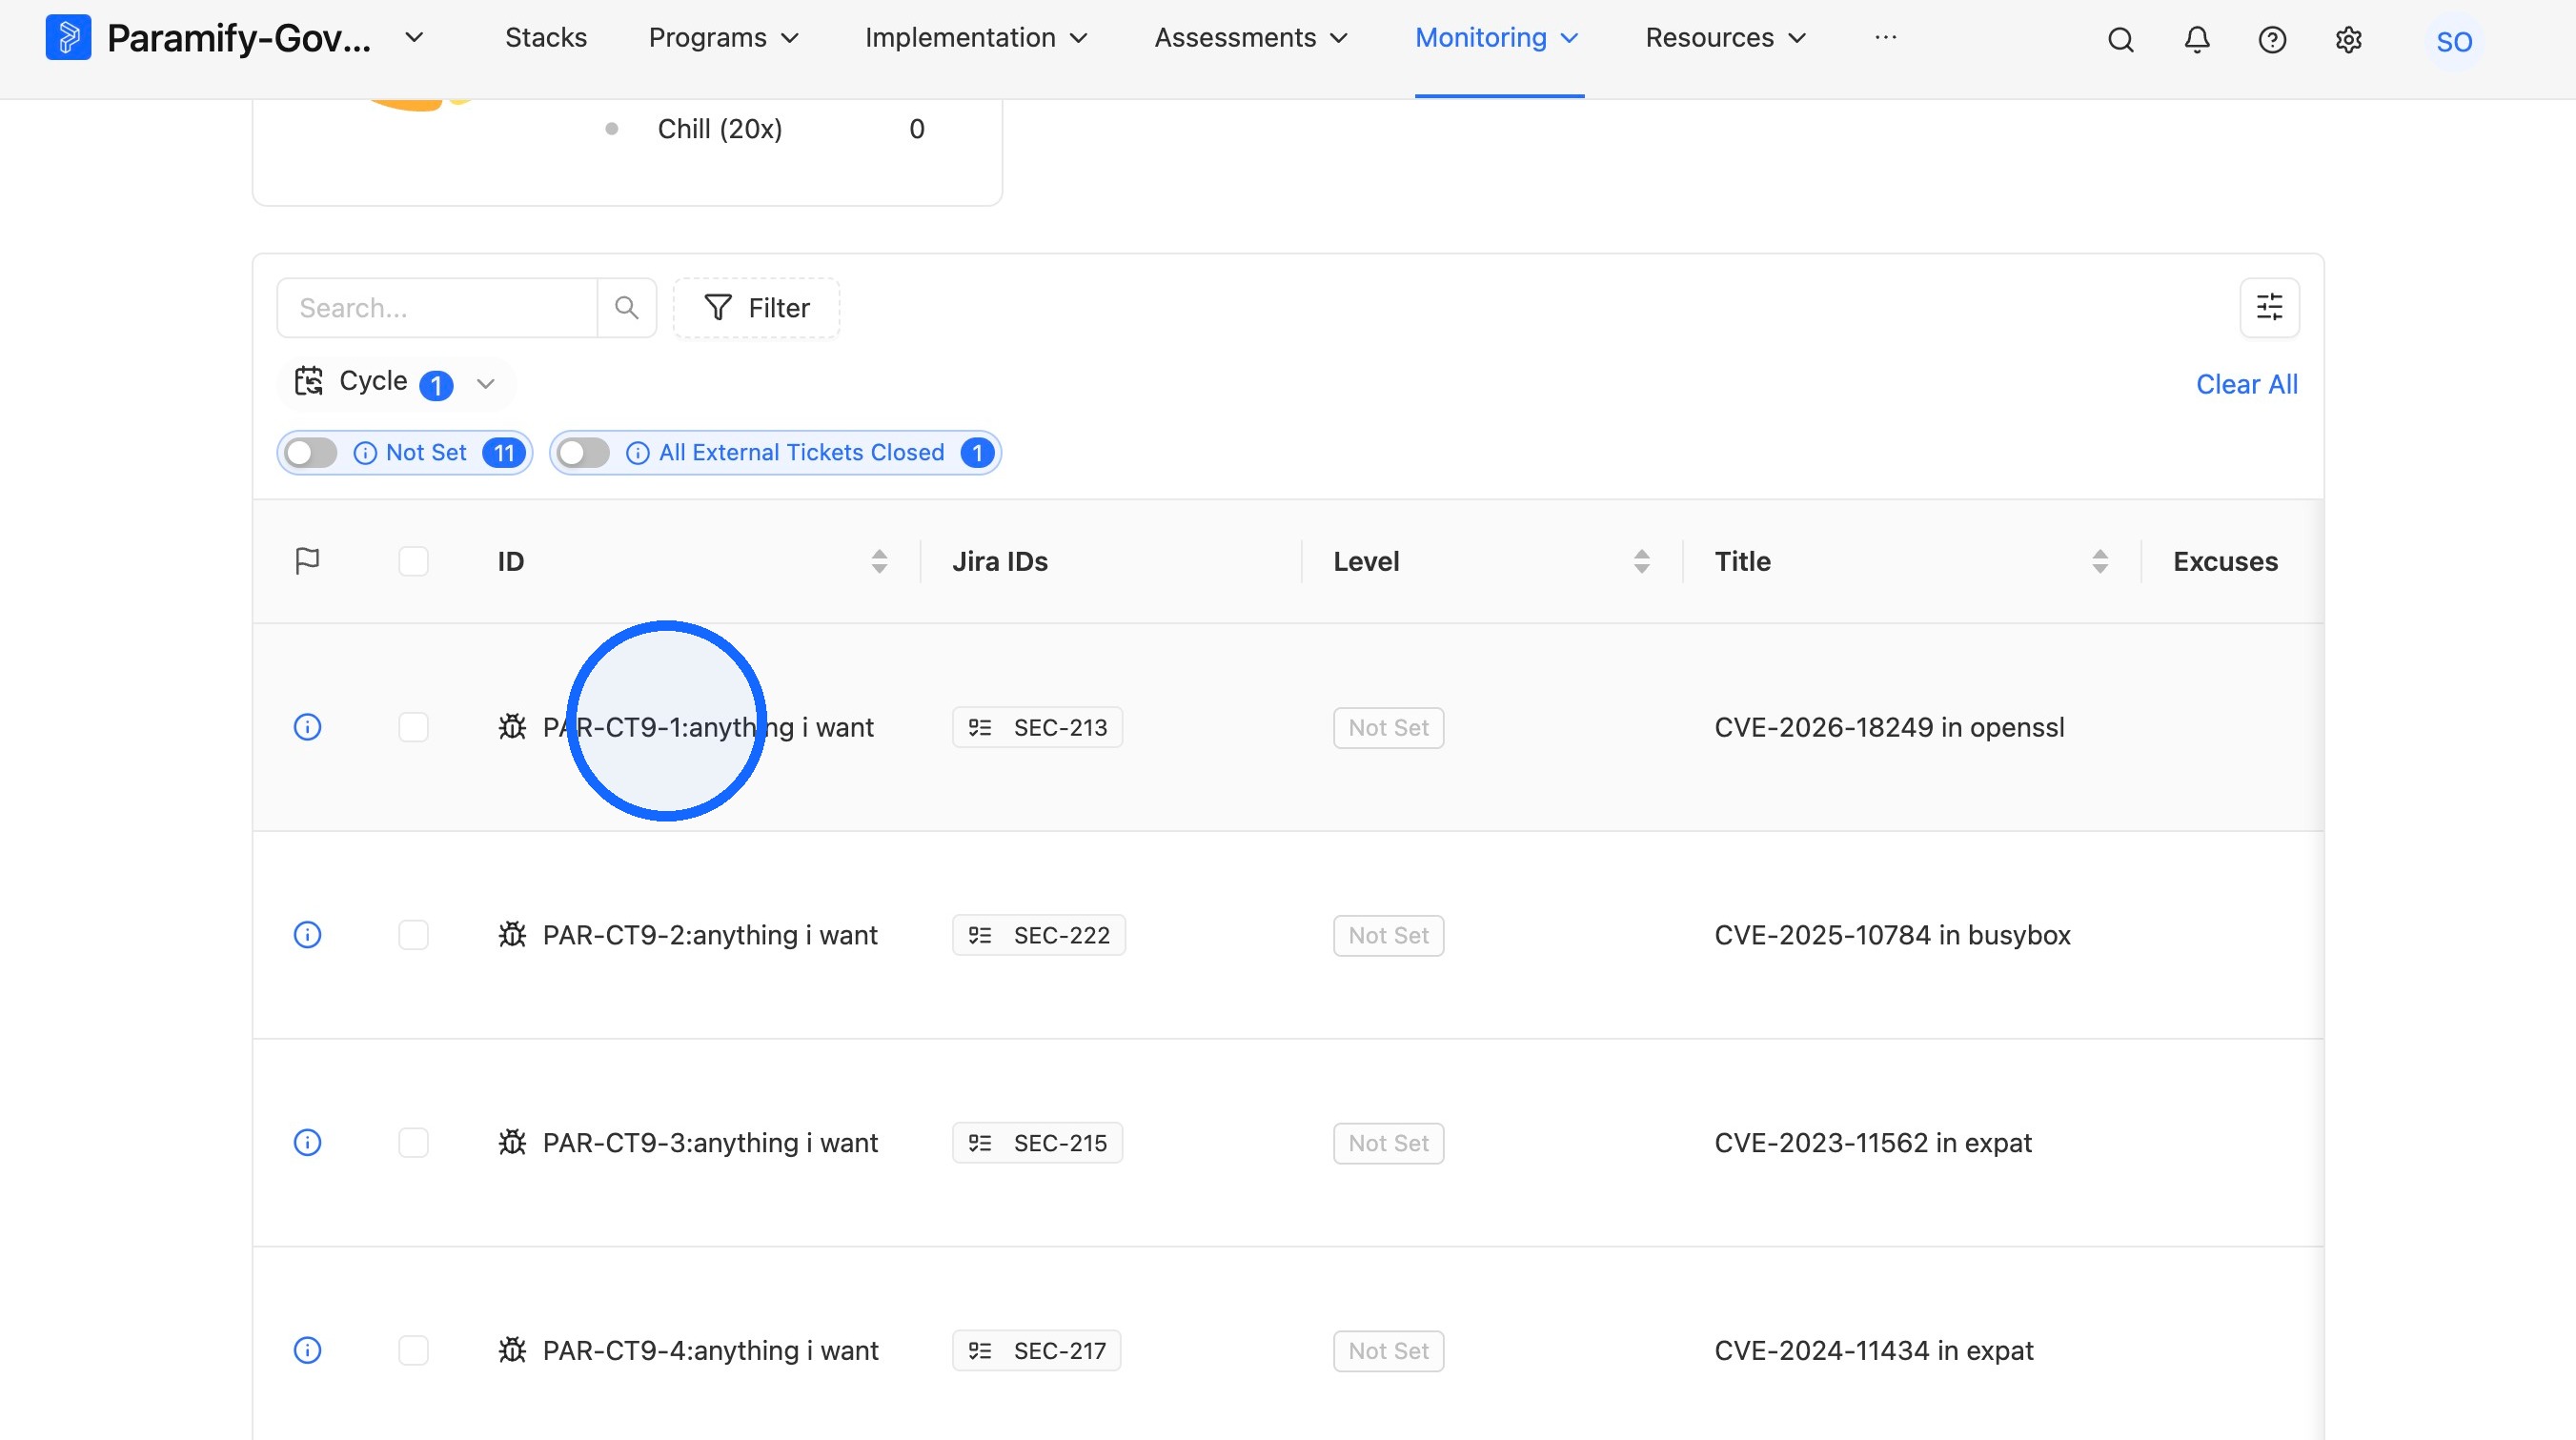Image resolution: width=2576 pixels, height=1440 pixels.
Task: Check the select-all rows checkbox
Action: click(413, 561)
